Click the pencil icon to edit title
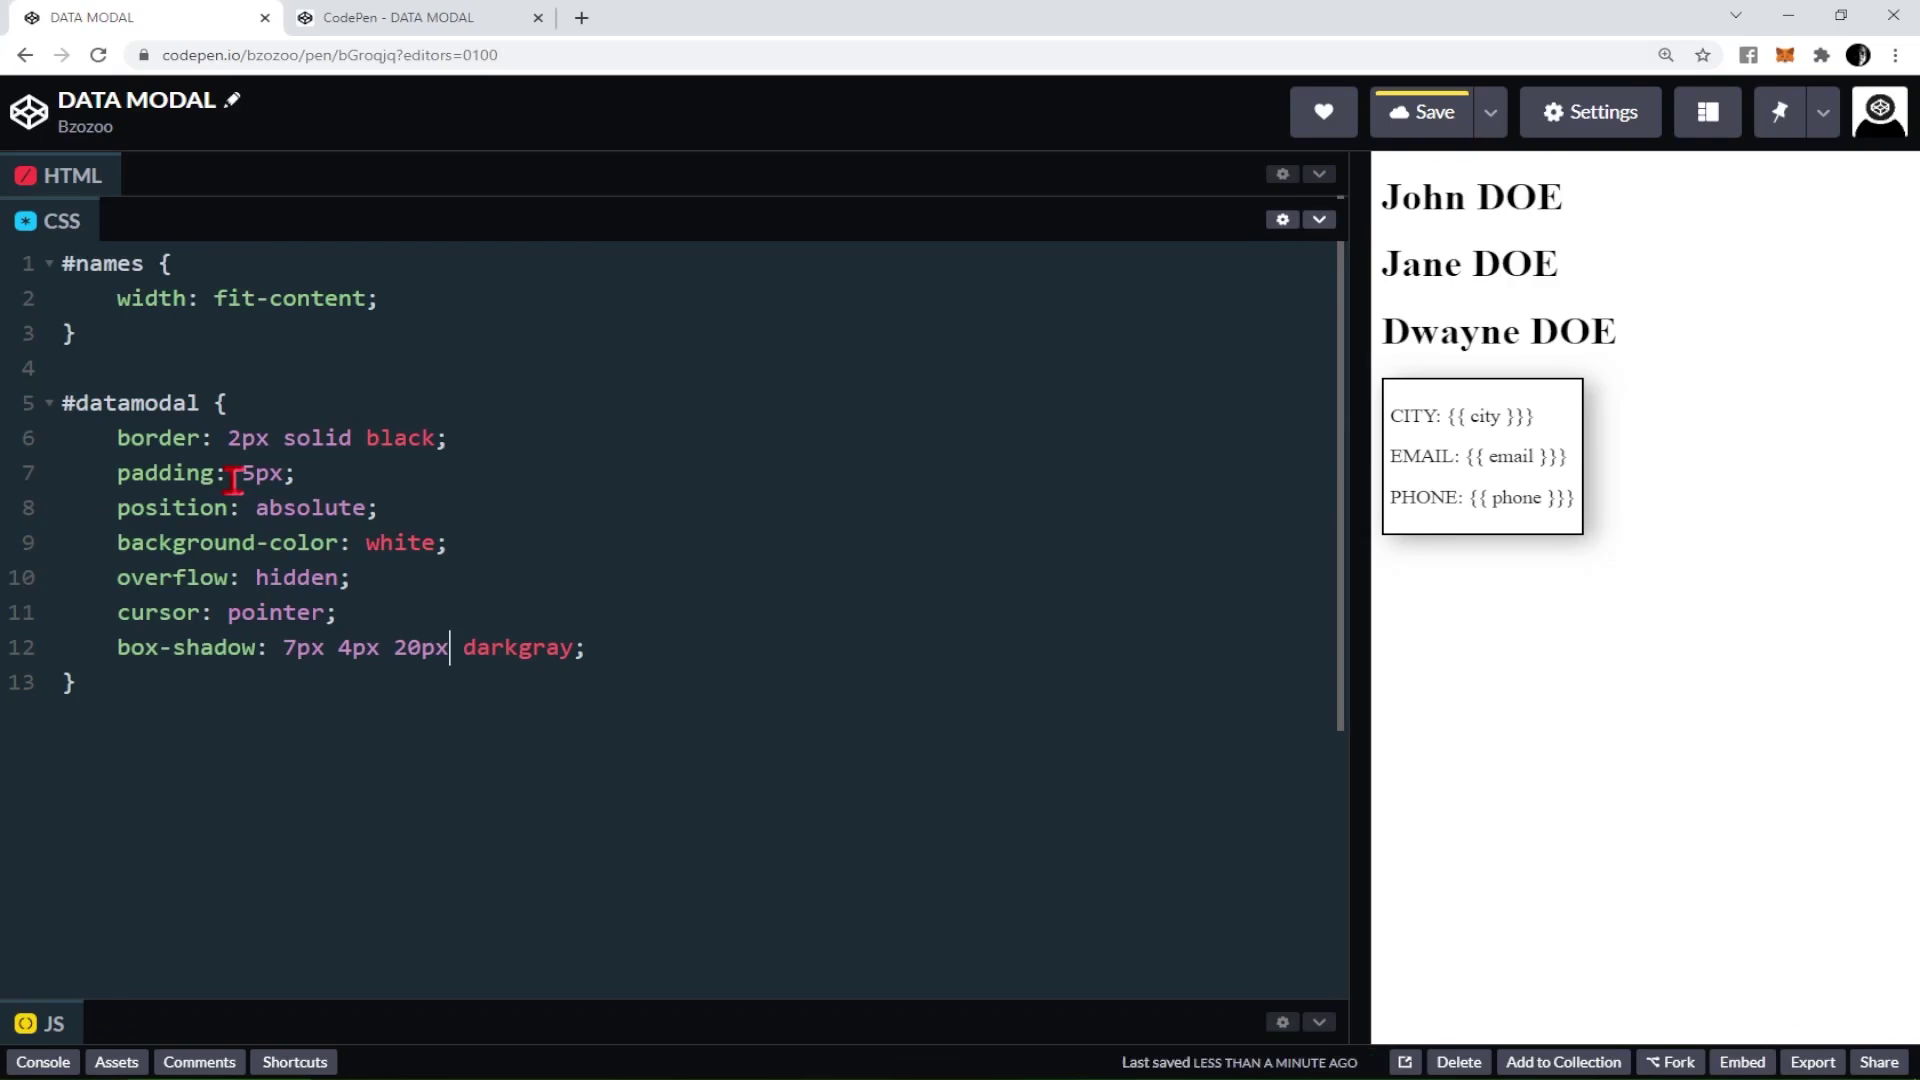 coord(233,99)
